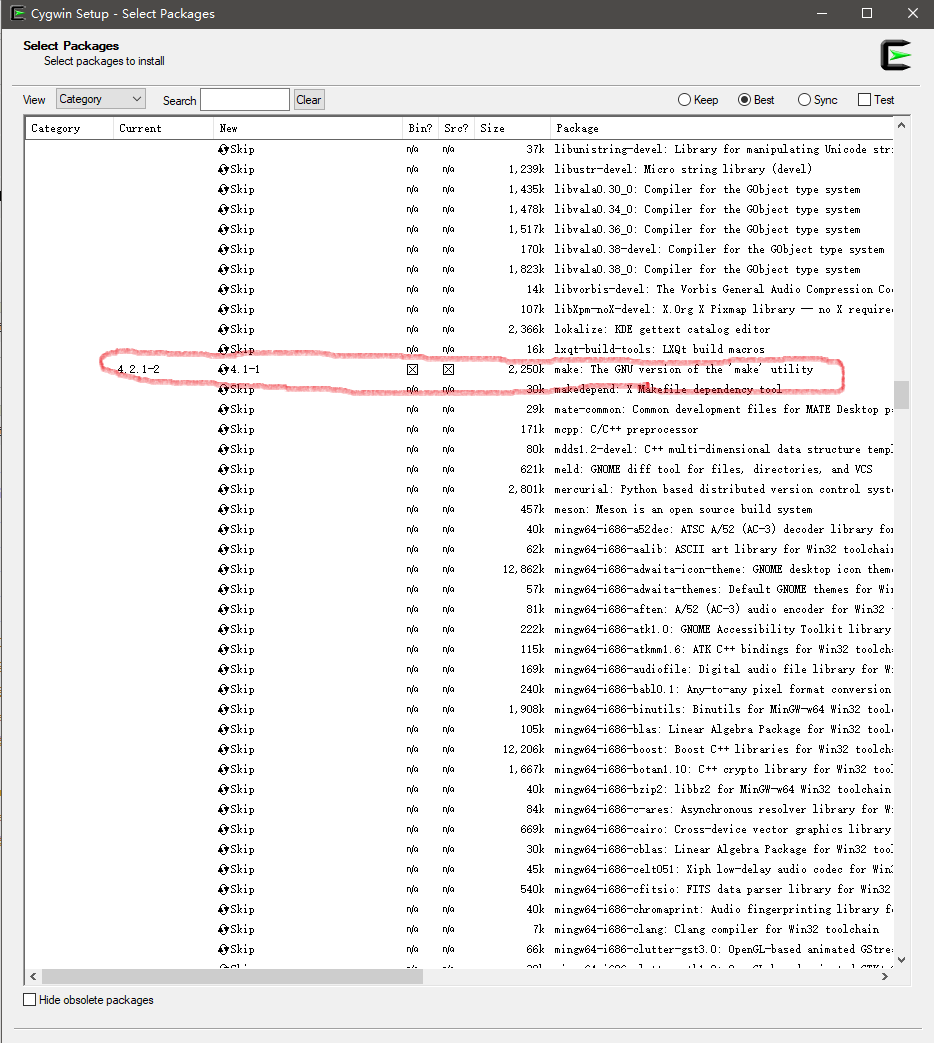
Task: Cycle Skip icon for mingw64-i686-aalib
Action: [x=224, y=549]
